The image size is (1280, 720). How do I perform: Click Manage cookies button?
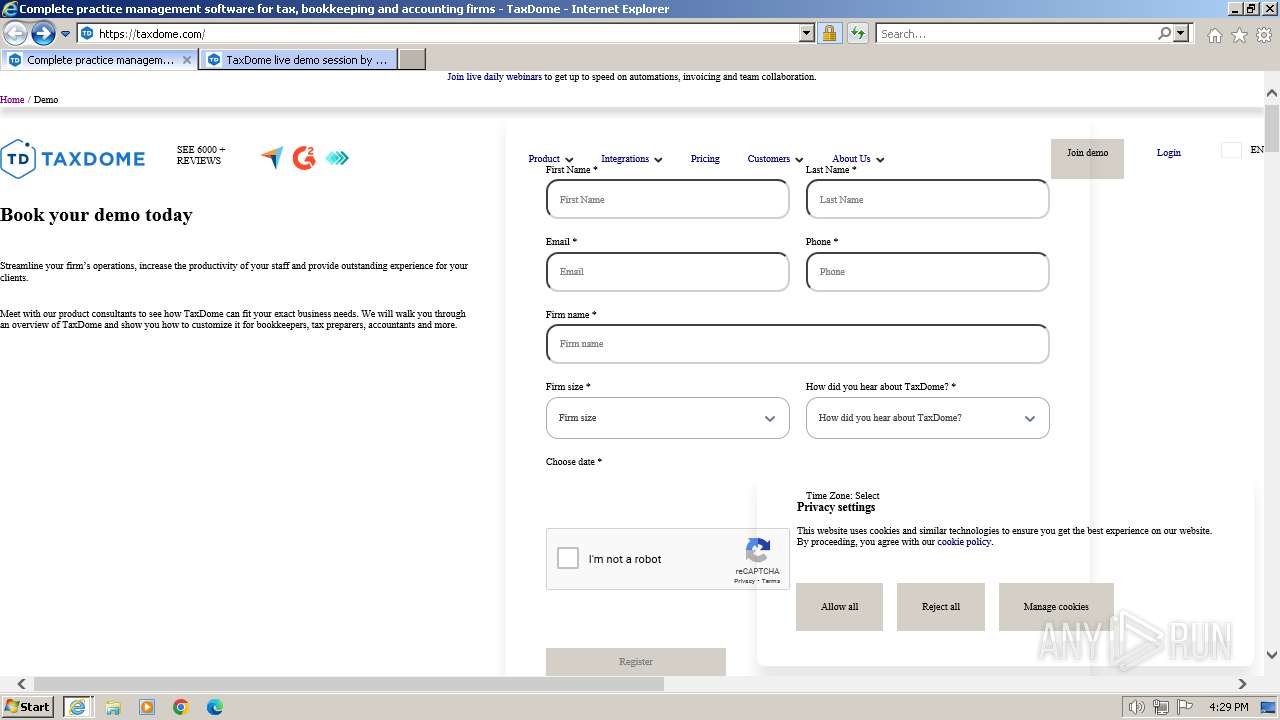[x=1056, y=607]
